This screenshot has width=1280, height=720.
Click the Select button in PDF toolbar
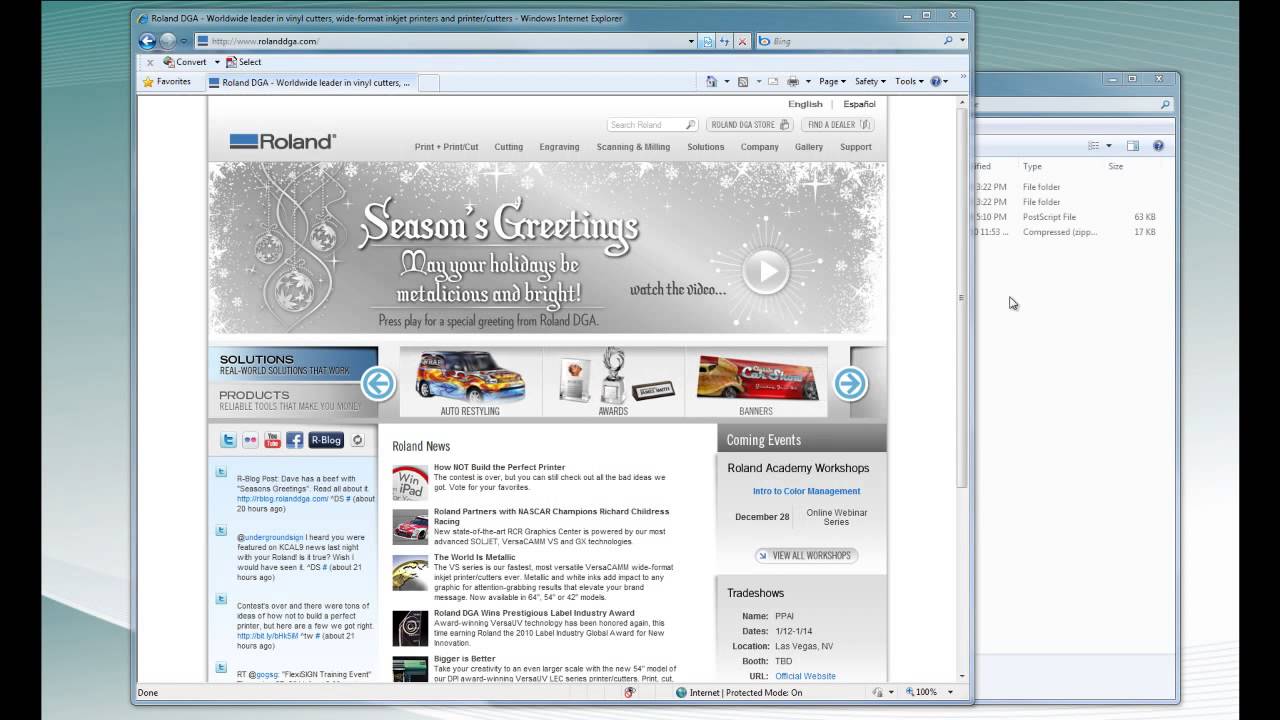[x=244, y=62]
